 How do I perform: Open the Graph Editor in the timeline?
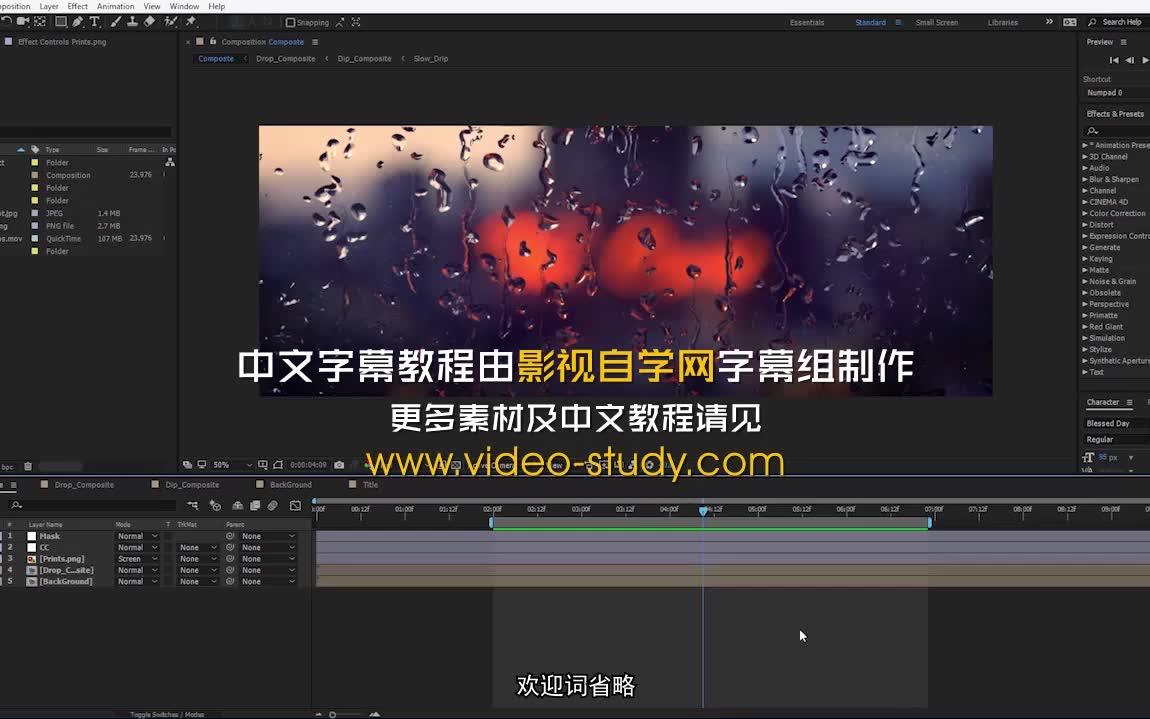(295, 505)
